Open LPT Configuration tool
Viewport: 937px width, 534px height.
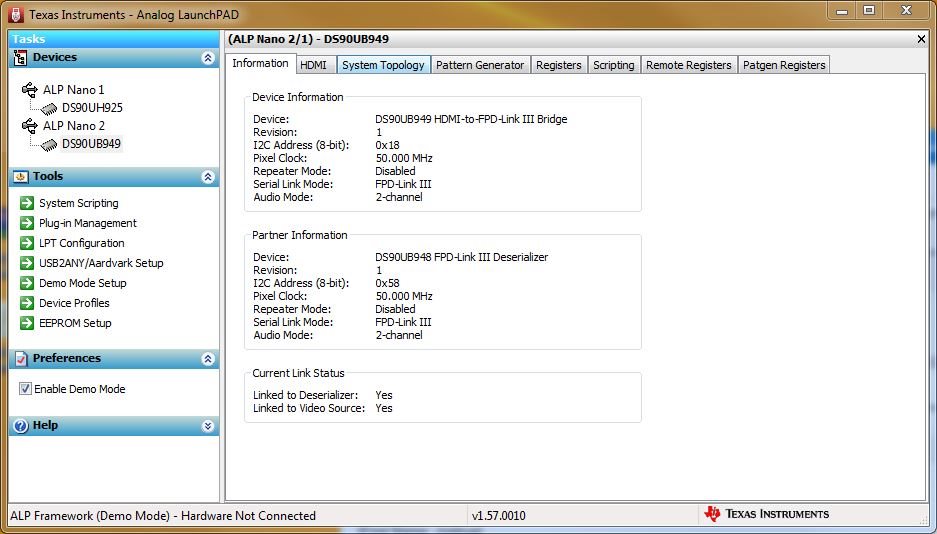pos(81,243)
